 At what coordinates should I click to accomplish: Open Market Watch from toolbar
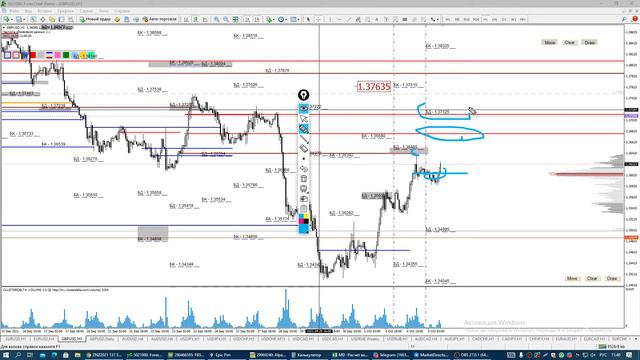coord(33,19)
